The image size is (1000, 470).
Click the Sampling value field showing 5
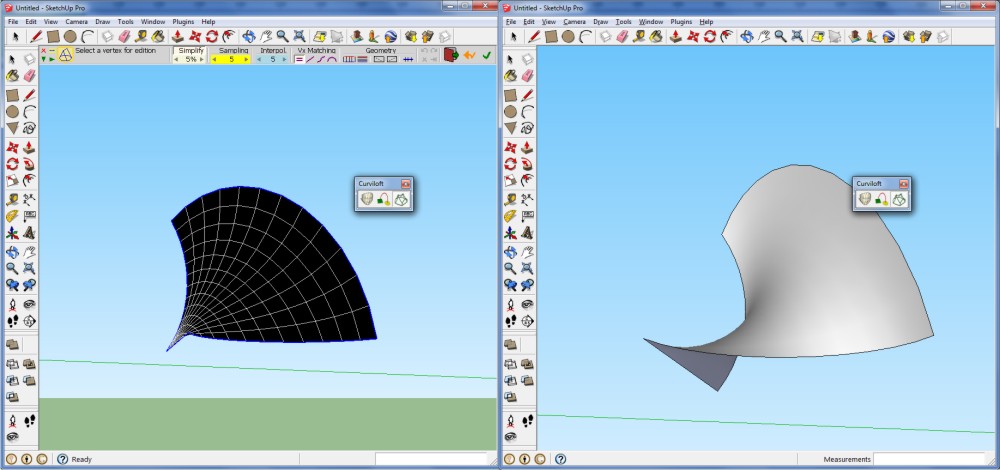(x=231, y=60)
